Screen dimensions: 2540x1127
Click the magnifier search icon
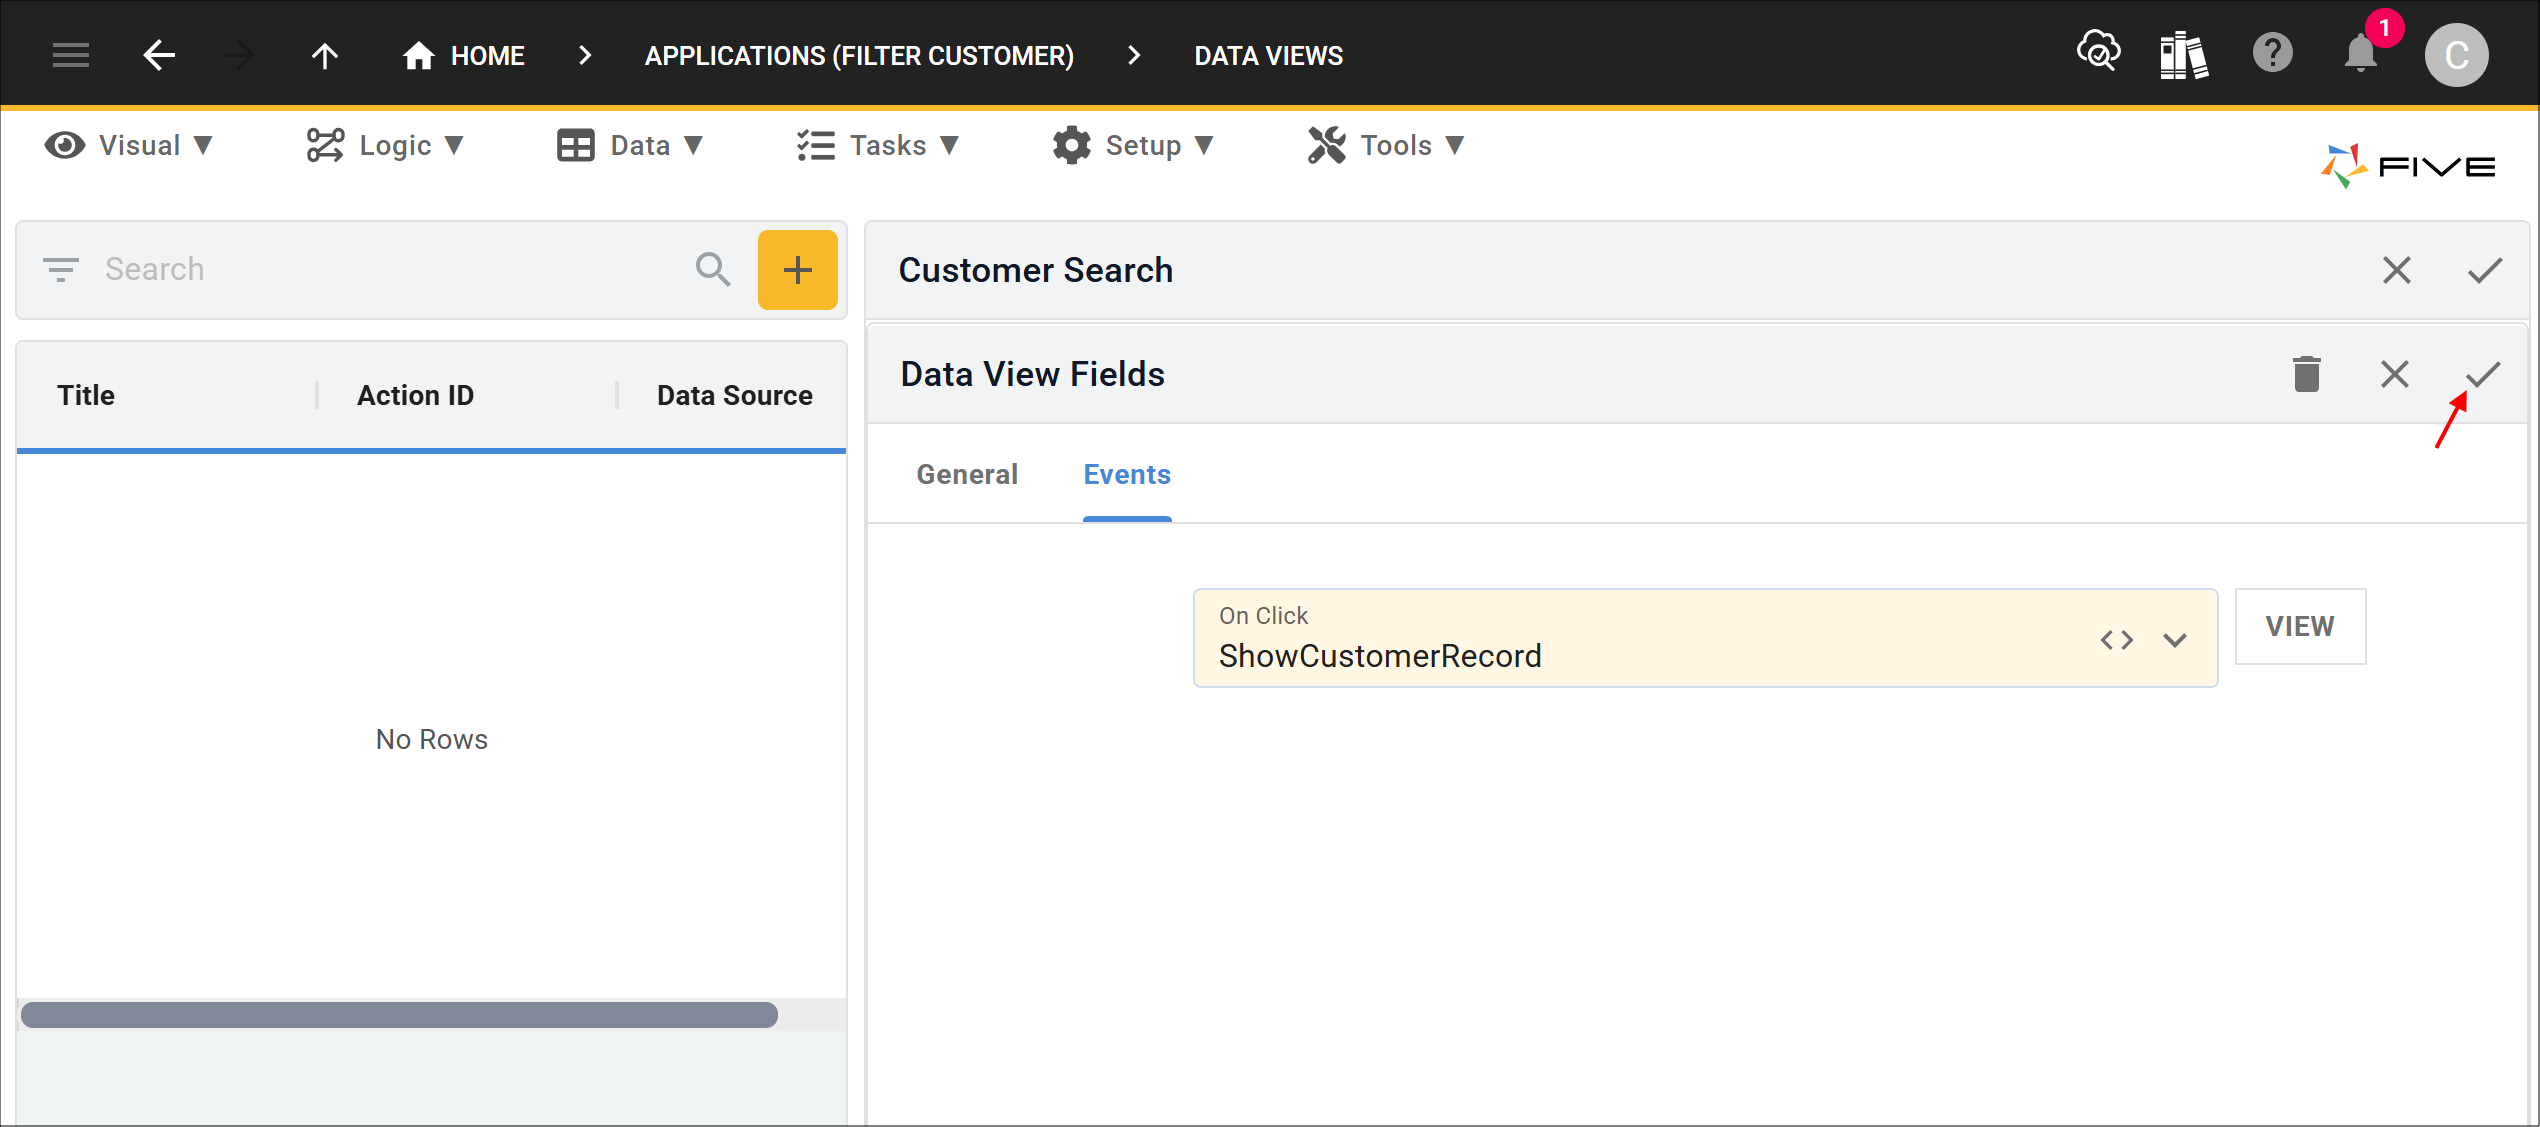click(713, 269)
